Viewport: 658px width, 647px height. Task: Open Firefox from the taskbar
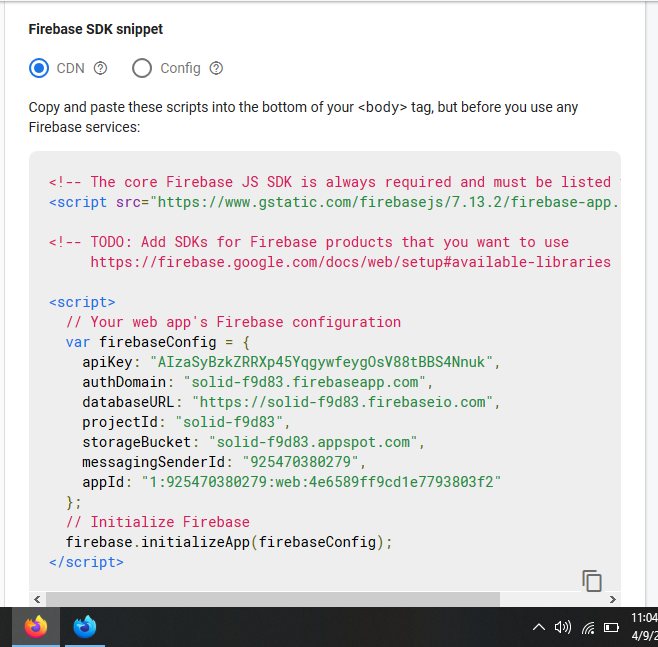[x=36, y=627]
